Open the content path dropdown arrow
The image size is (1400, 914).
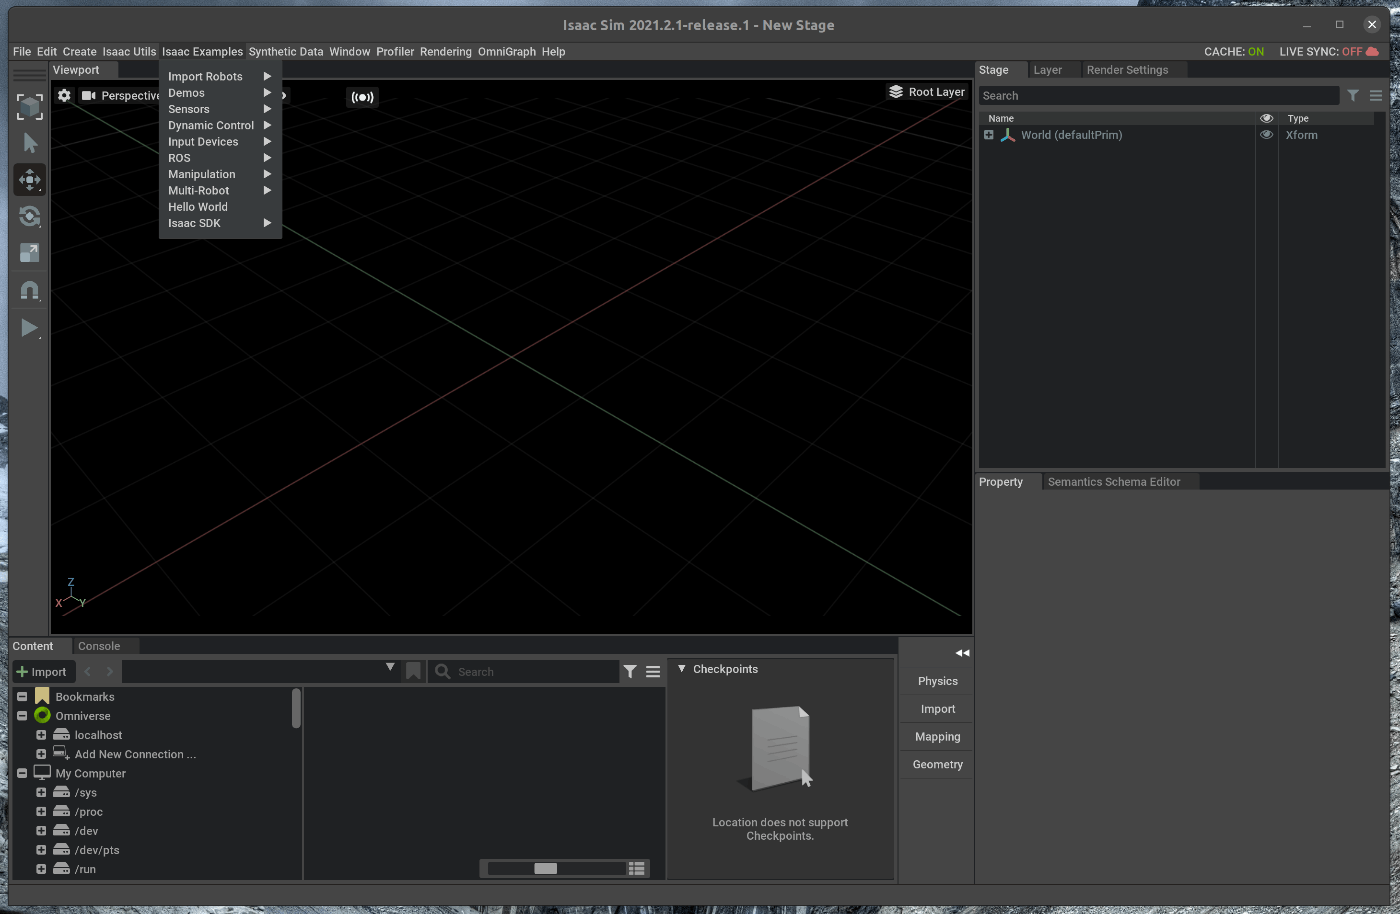[390, 668]
